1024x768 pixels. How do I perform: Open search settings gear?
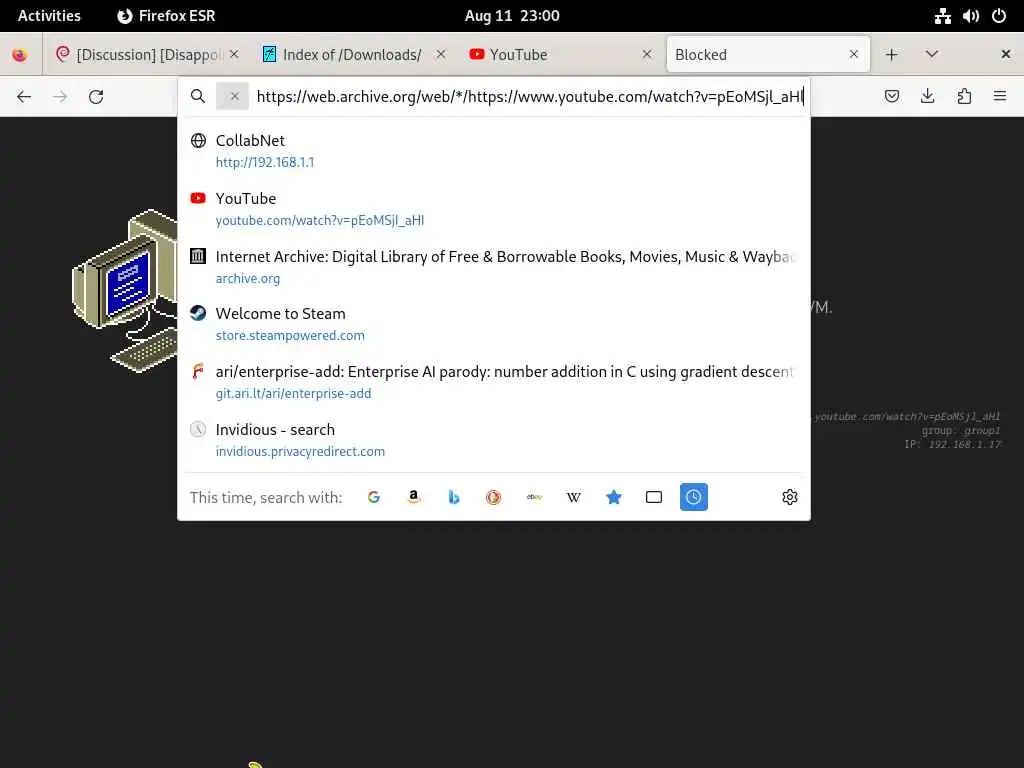[790, 498]
